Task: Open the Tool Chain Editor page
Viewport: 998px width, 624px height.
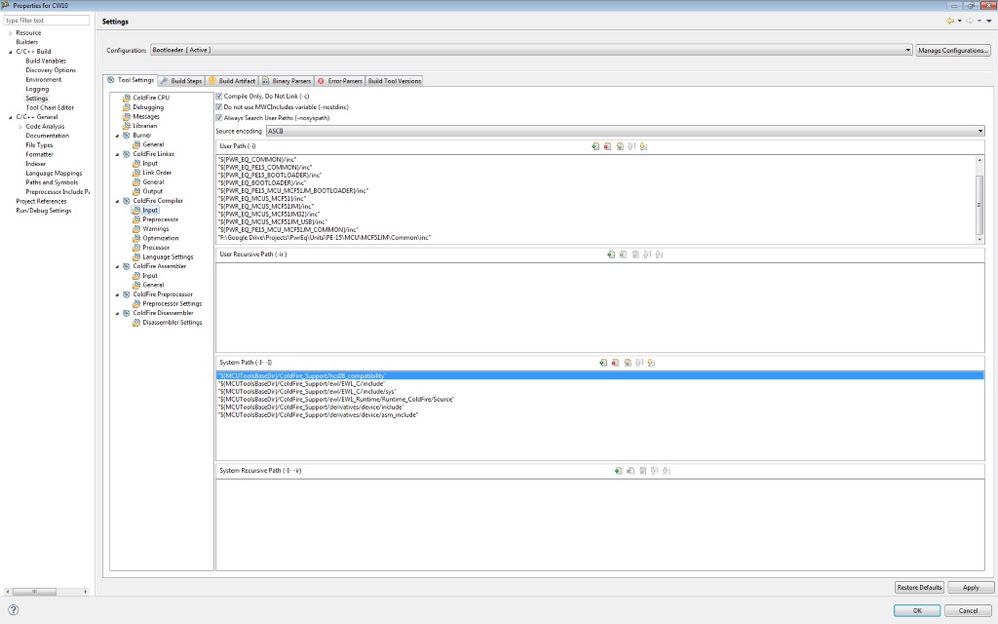Action: (x=50, y=108)
